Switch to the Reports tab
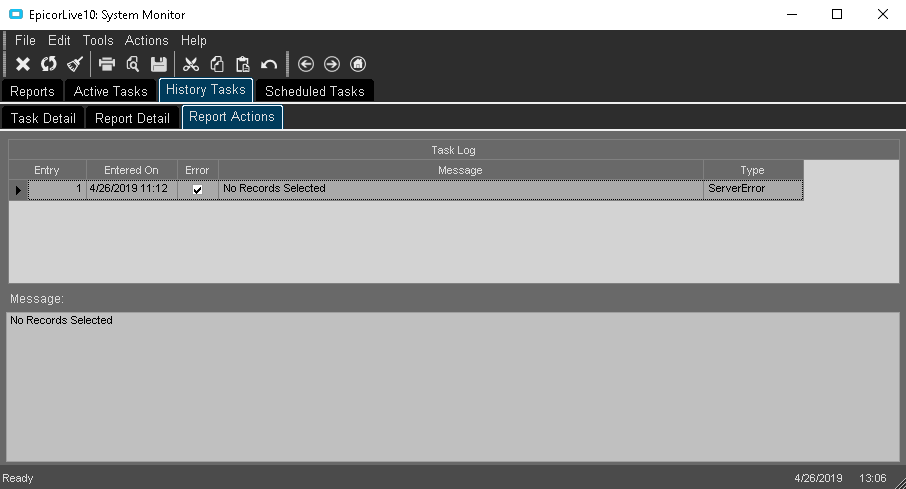906x489 pixels. (32, 91)
